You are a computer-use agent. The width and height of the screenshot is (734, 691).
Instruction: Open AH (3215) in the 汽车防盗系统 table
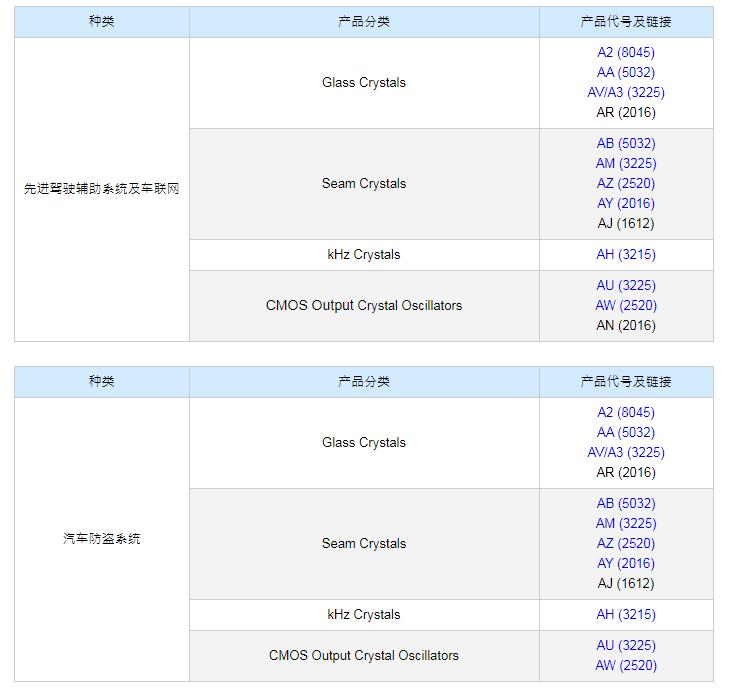pos(626,614)
